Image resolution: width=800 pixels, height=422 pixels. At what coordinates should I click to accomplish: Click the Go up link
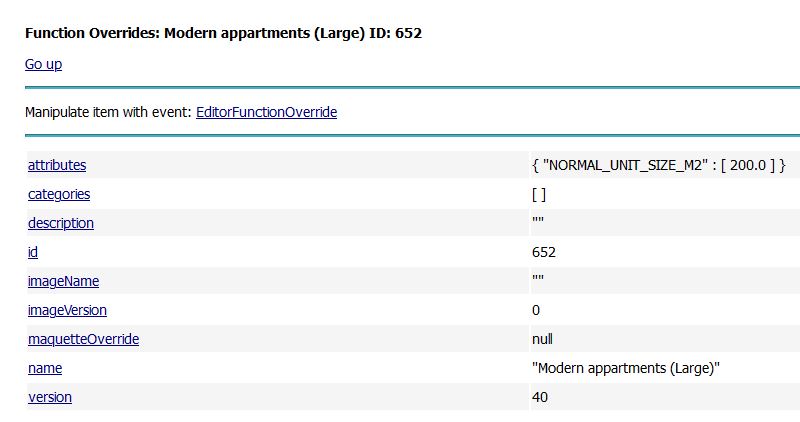point(43,64)
